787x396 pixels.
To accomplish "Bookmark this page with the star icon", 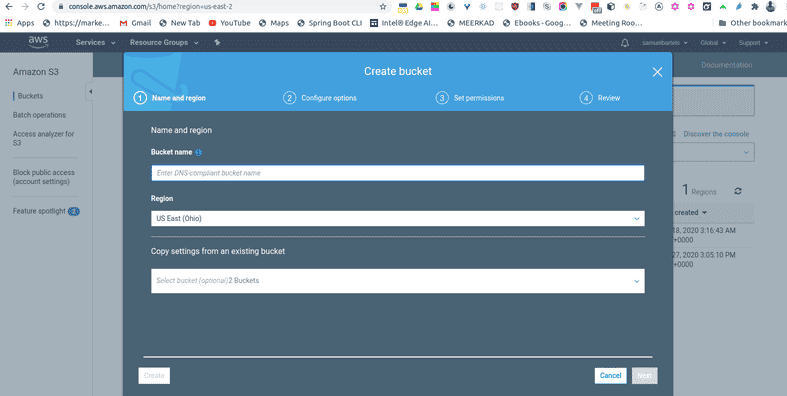I will point(383,7).
